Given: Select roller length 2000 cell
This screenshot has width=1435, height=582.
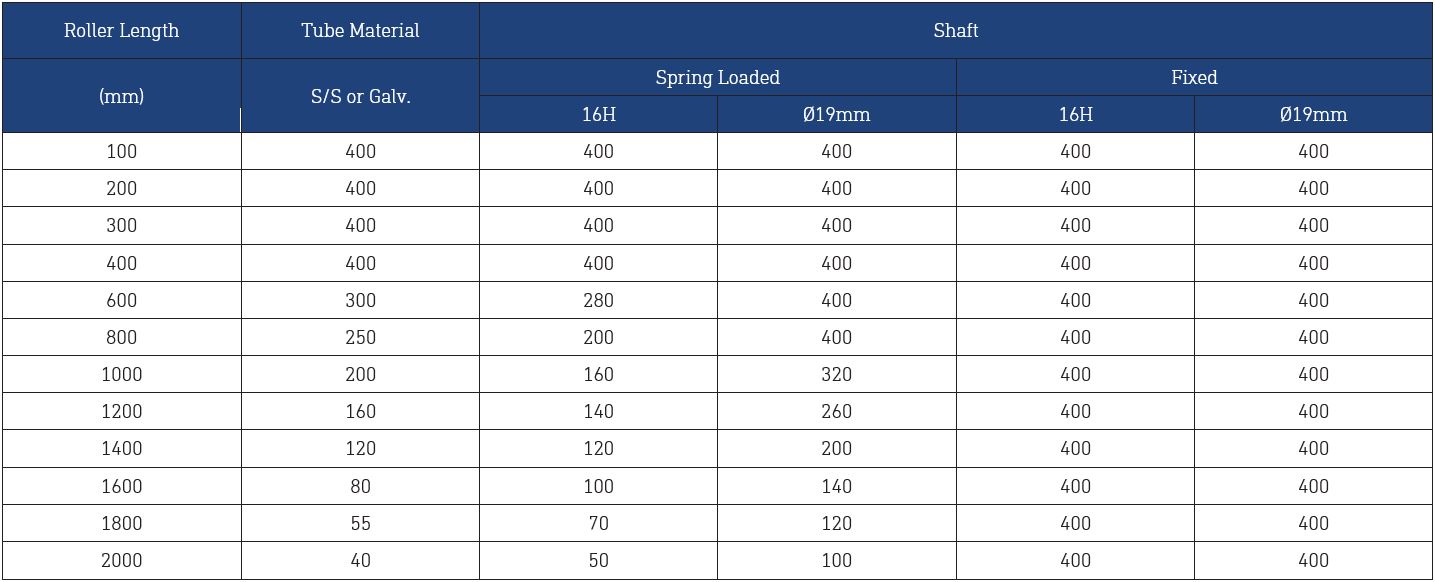Looking at the screenshot, I should click(x=121, y=560).
